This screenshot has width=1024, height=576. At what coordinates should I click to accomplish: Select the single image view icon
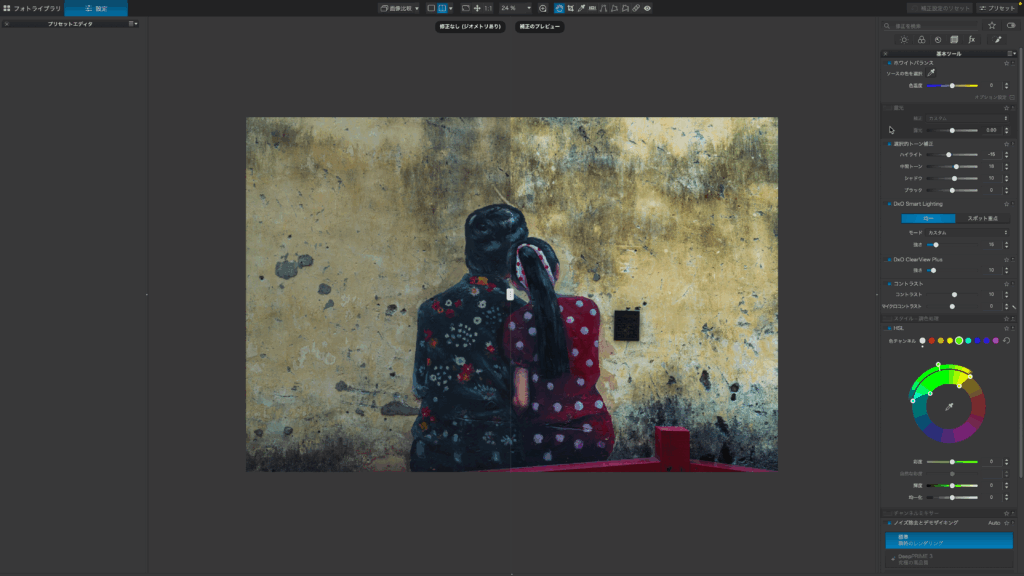coord(431,8)
